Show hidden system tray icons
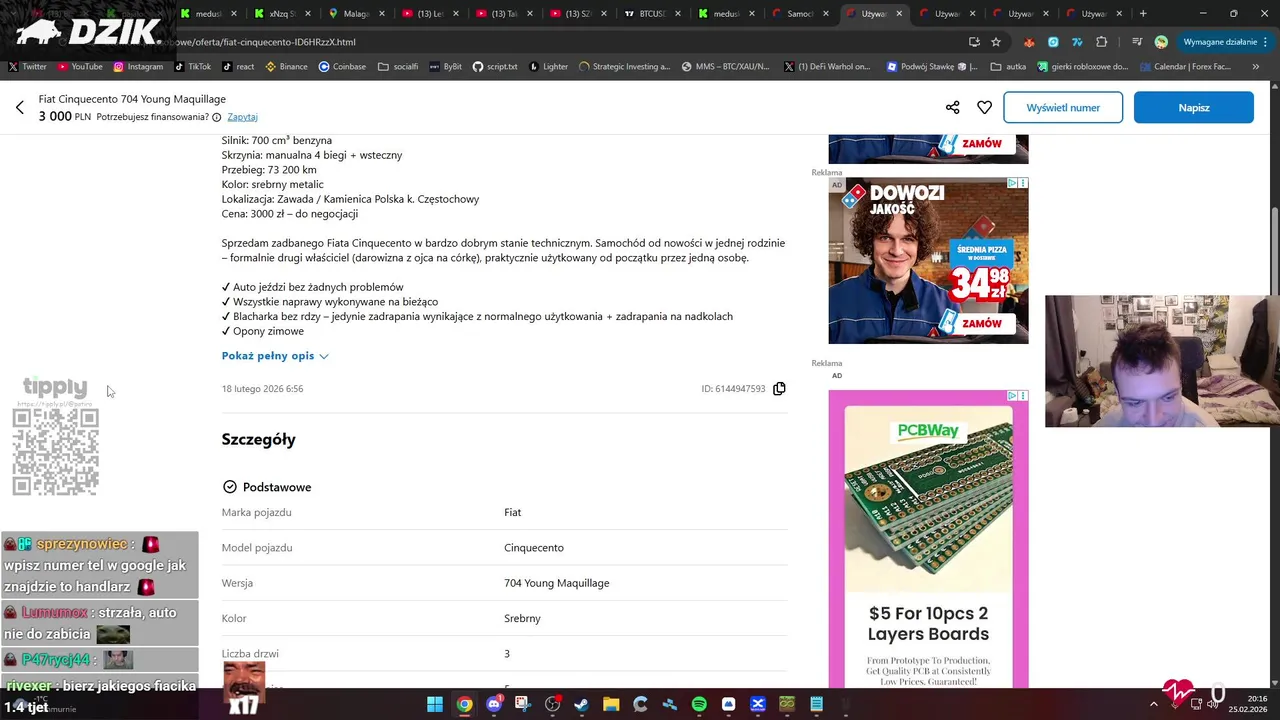 pyautogui.click(x=1153, y=704)
